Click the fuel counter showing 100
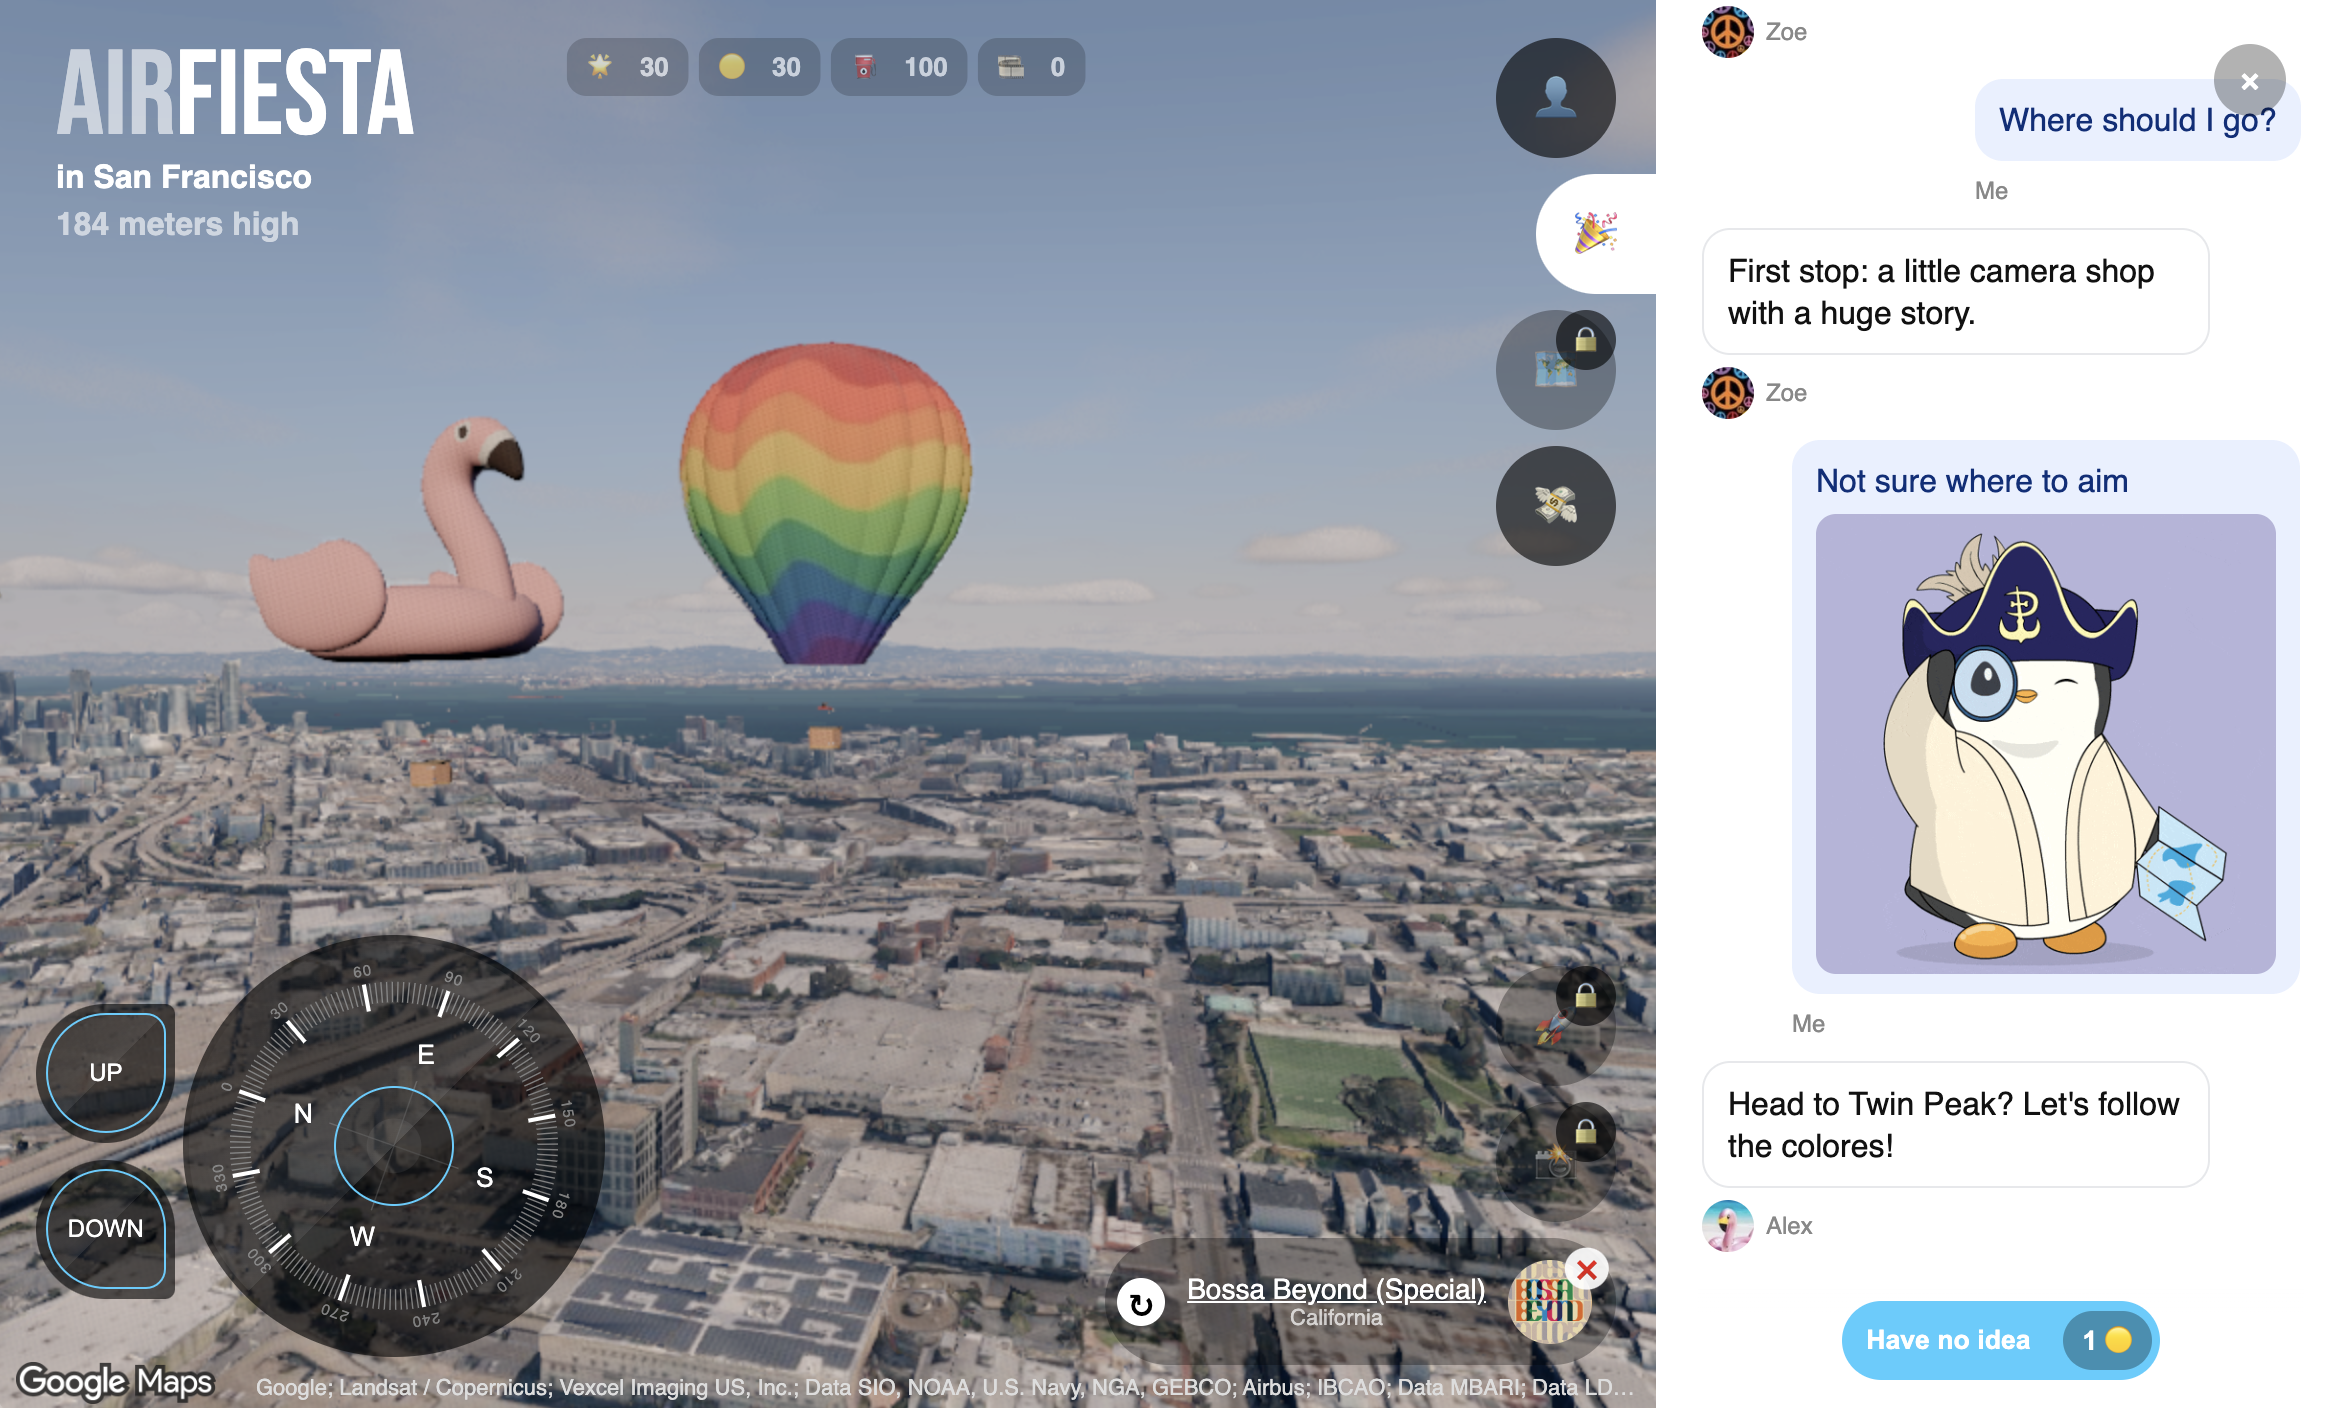 tap(898, 67)
